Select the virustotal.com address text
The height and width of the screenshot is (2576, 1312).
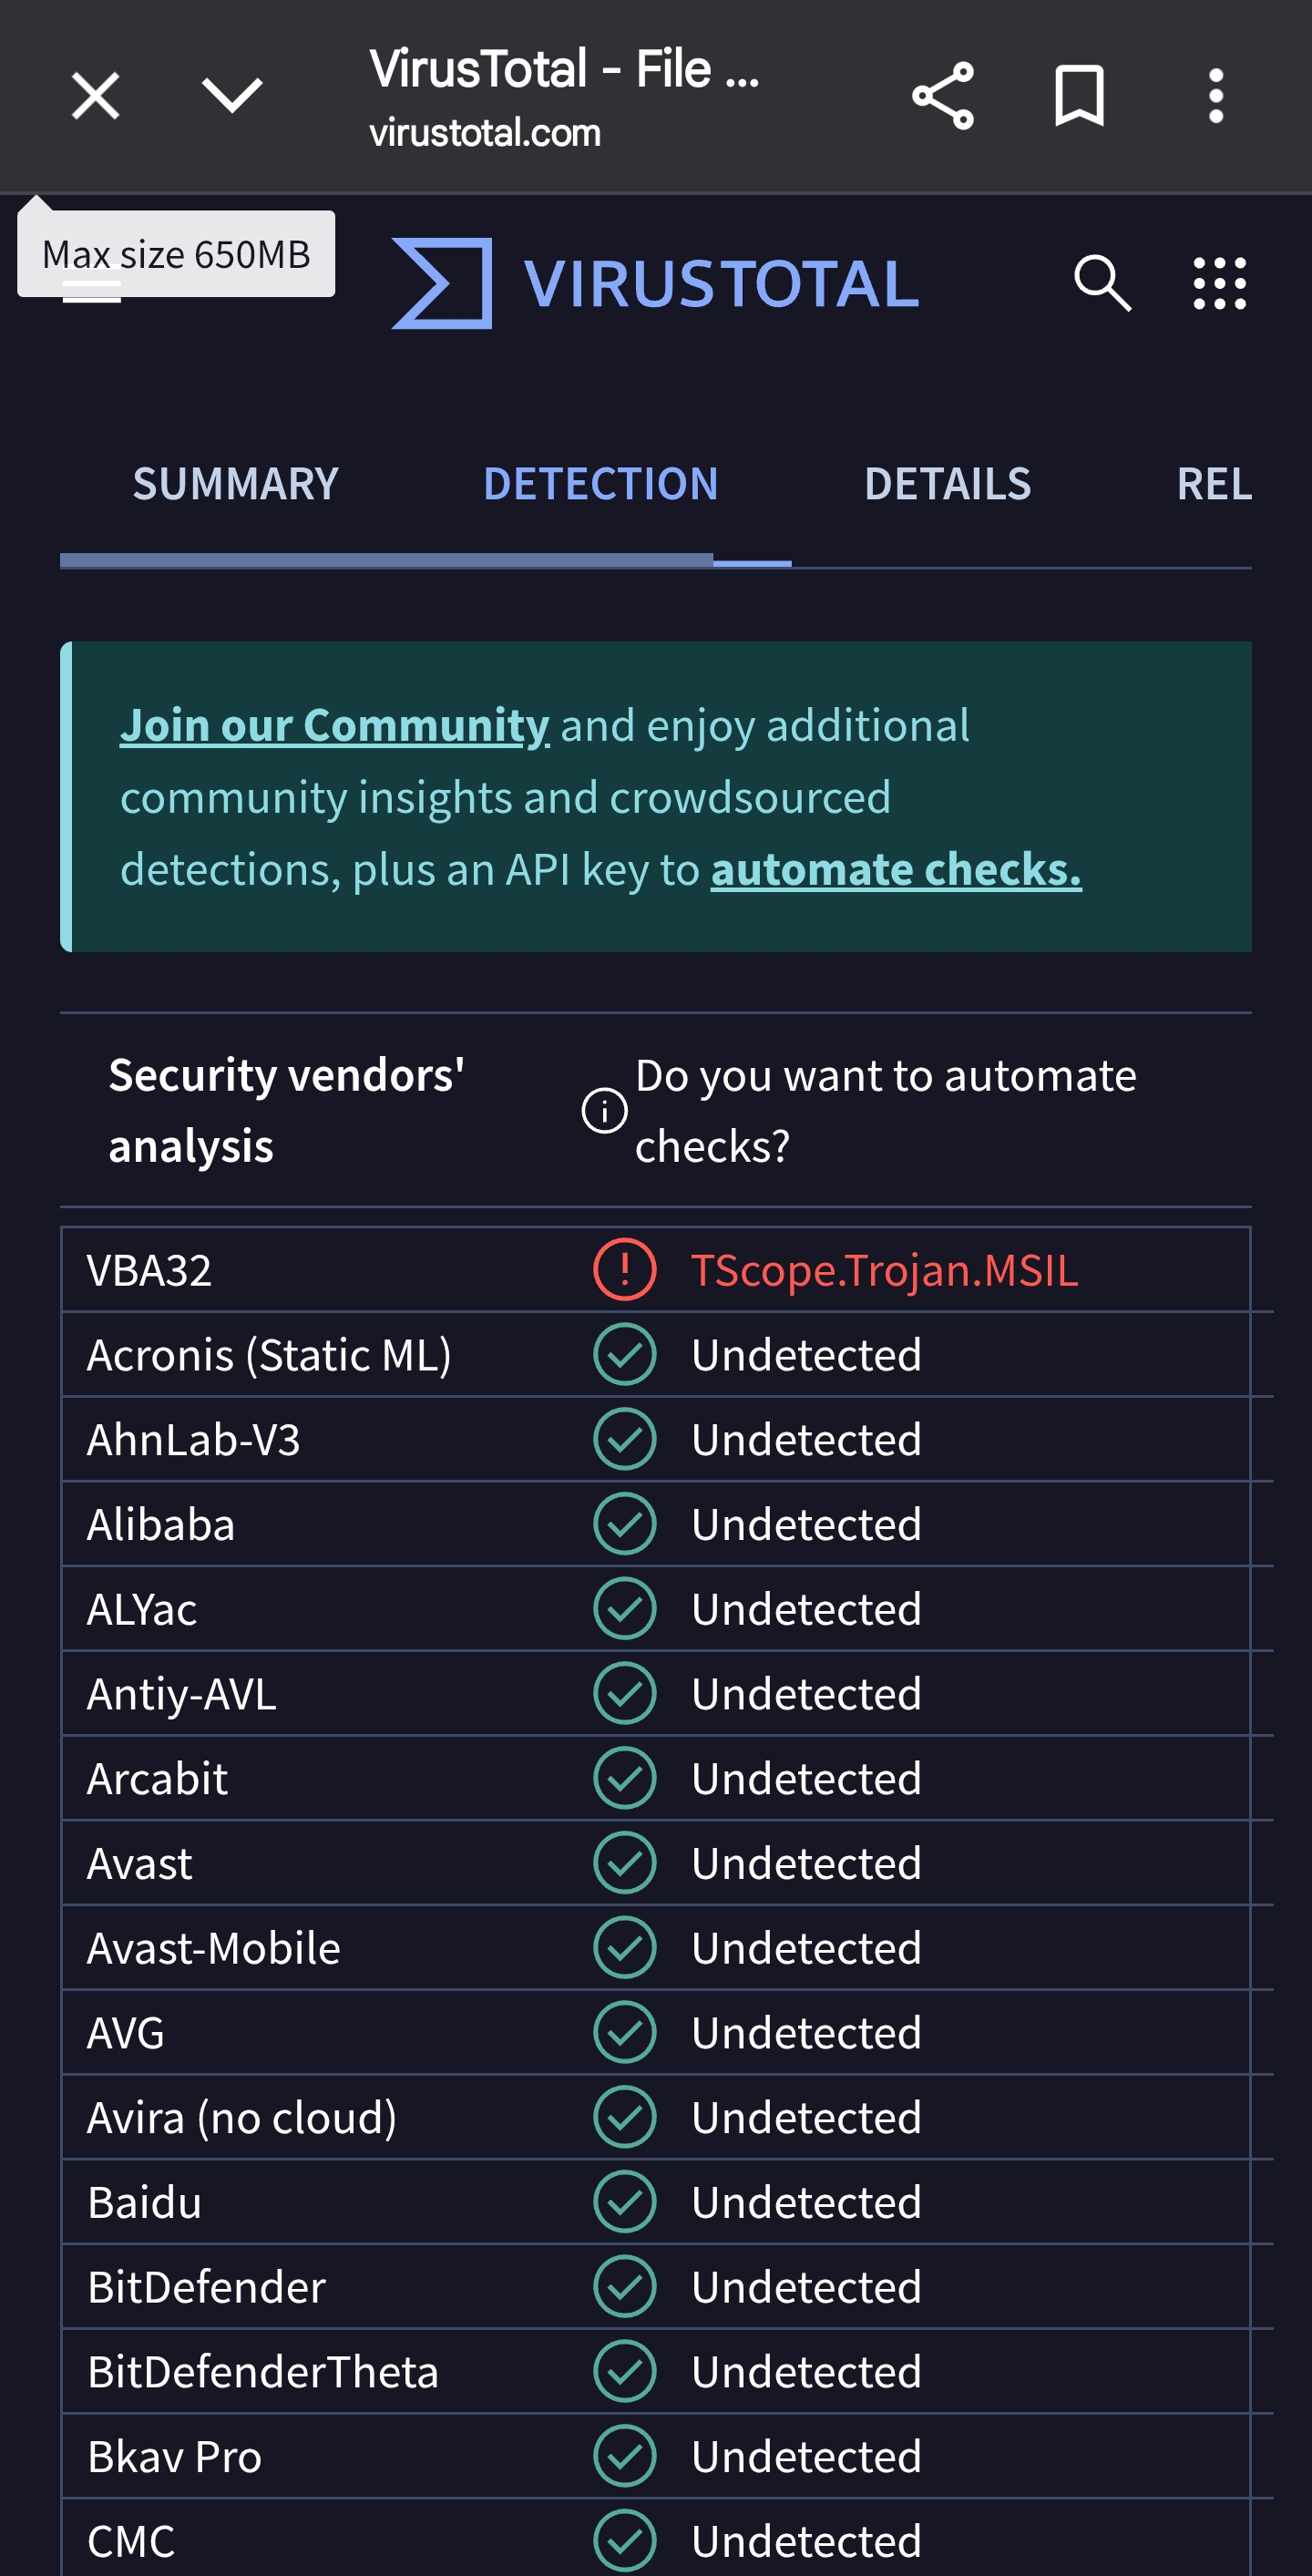[x=485, y=133]
